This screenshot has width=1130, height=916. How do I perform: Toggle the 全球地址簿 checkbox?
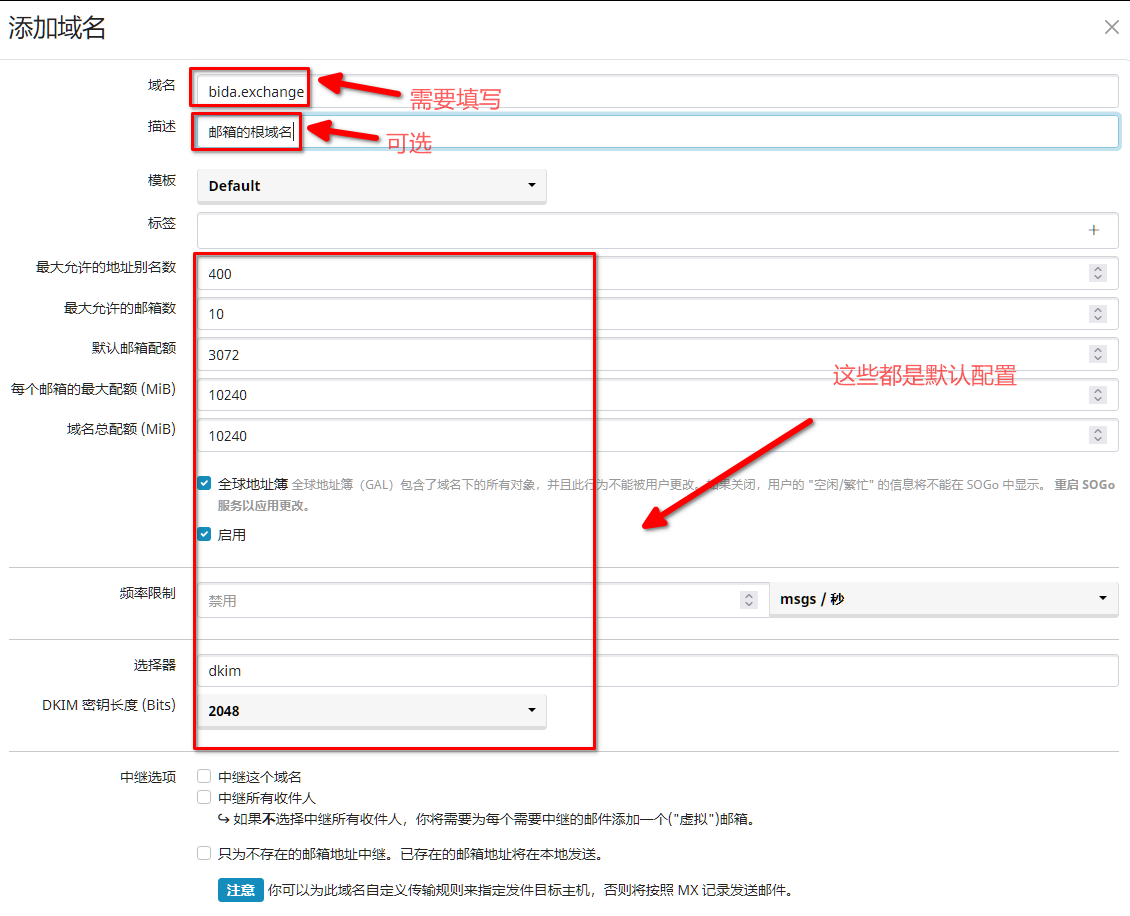pos(204,484)
